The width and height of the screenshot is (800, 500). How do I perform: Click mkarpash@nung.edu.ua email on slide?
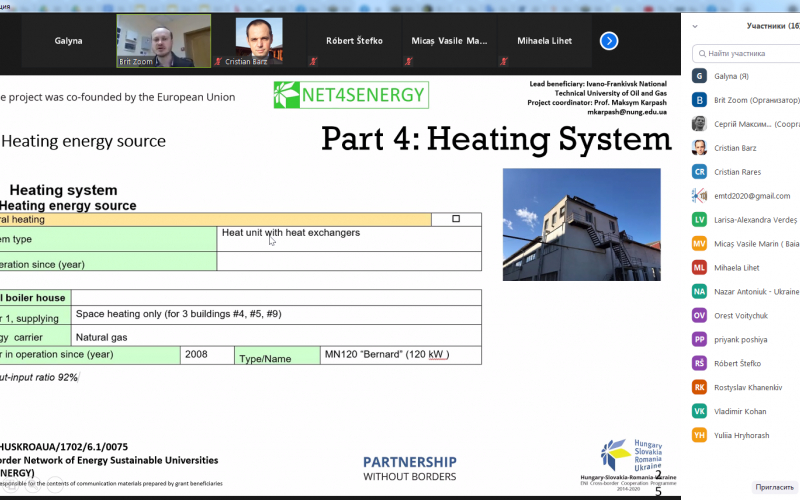(627, 112)
